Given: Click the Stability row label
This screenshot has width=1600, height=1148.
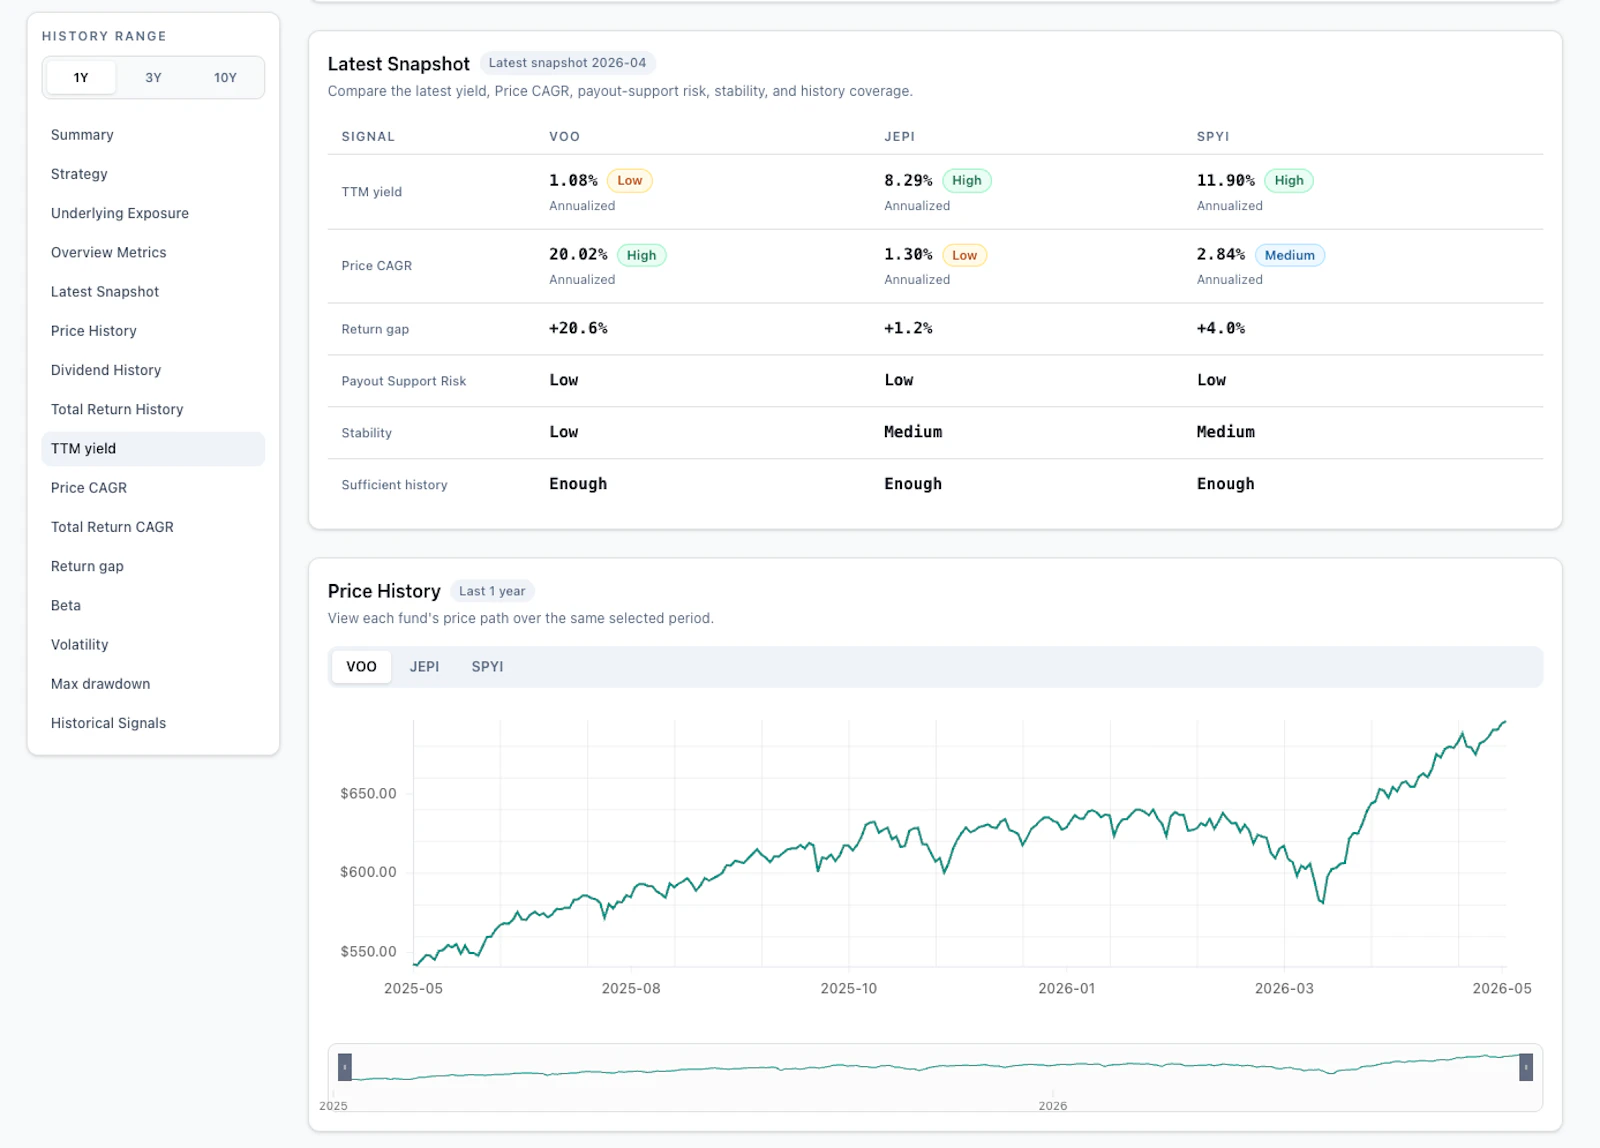Looking at the screenshot, I should (x=366, y=433).
